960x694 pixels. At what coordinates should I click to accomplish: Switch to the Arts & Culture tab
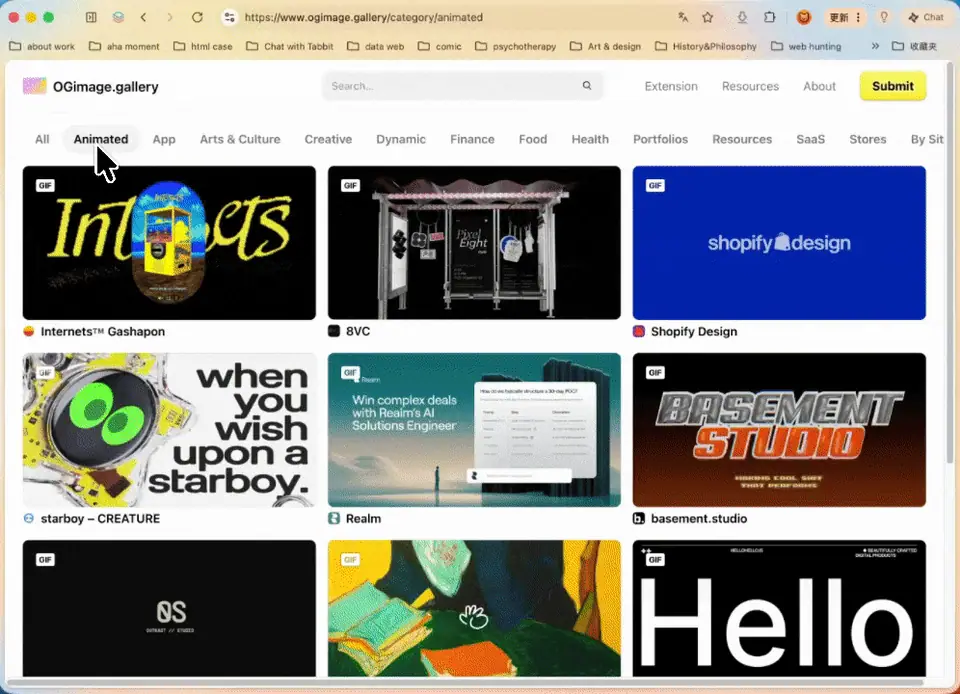point(240,139)
